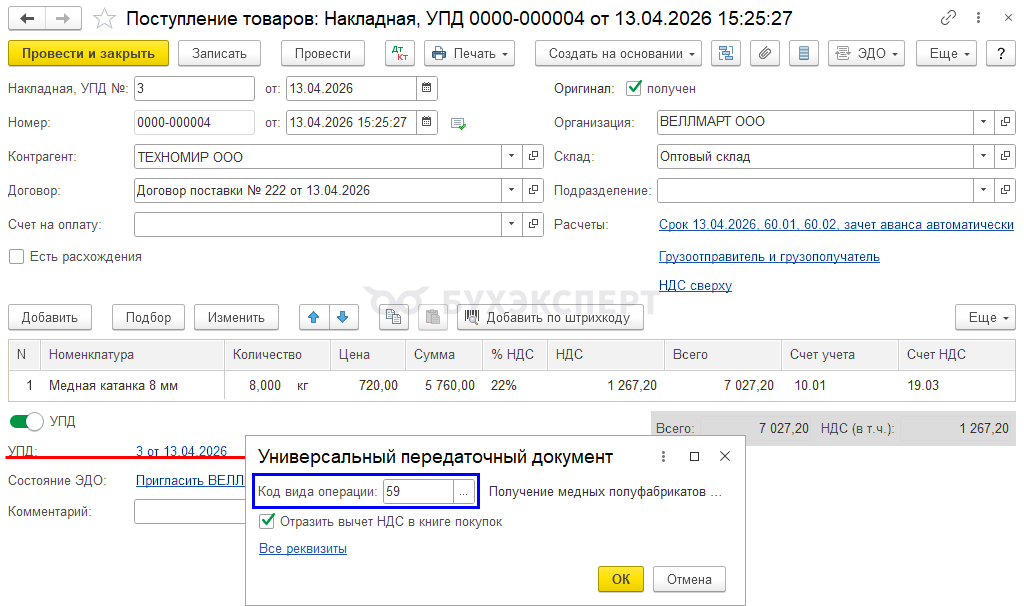Open the related documents structure icon
The image size is (1024, 606).
[x=726, y=54]
